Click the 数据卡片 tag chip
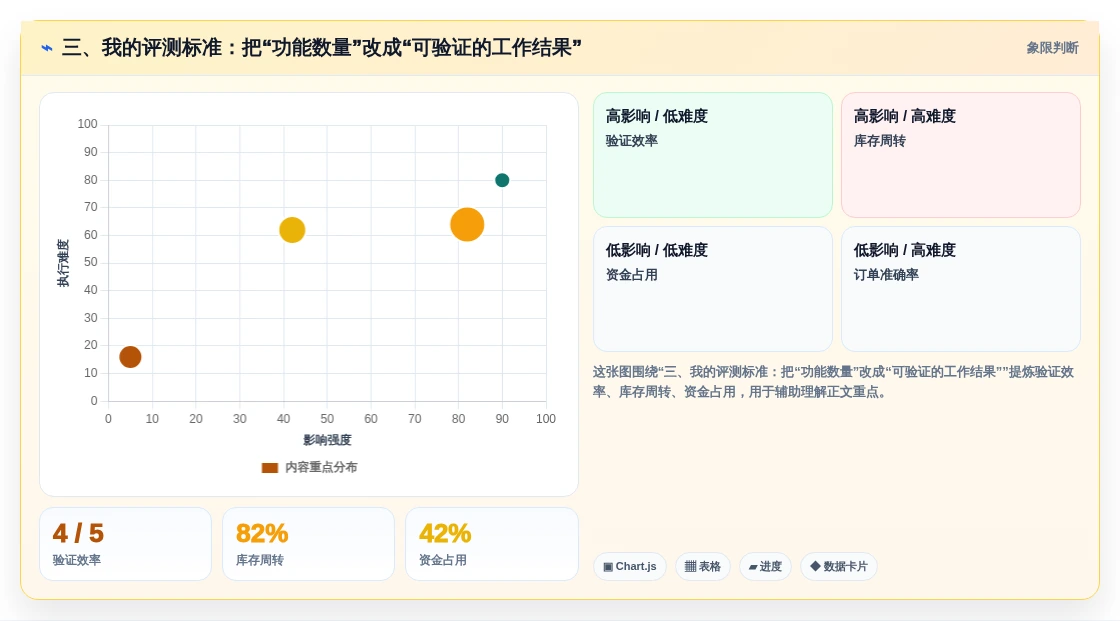Viewport: 1120px width, 621px height. click(x=839, y=567)
